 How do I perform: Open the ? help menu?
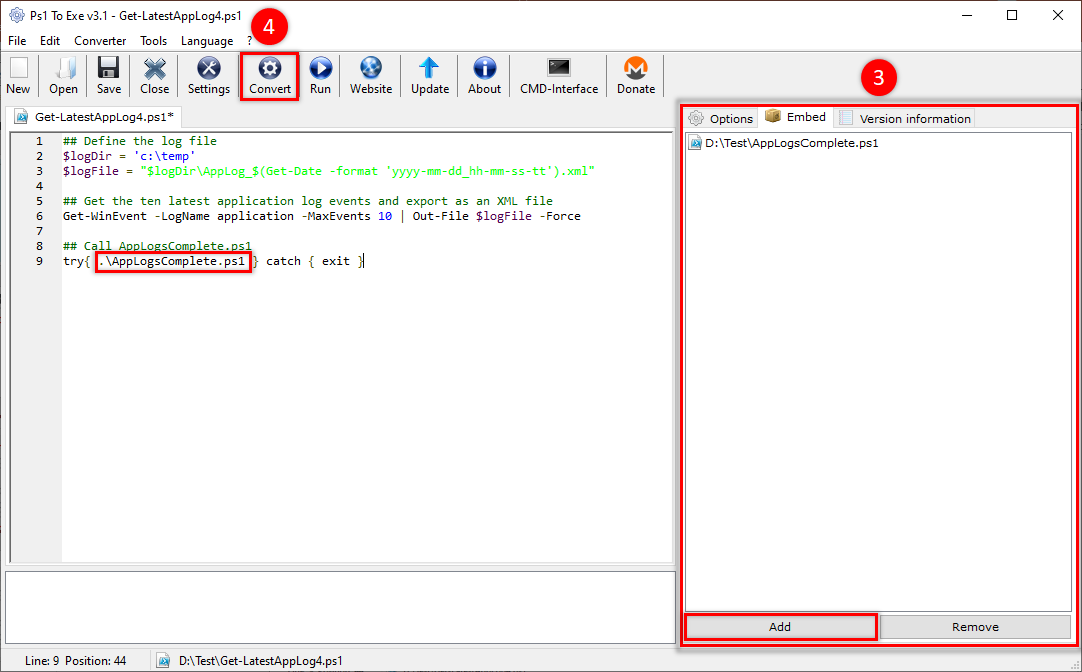249,41
